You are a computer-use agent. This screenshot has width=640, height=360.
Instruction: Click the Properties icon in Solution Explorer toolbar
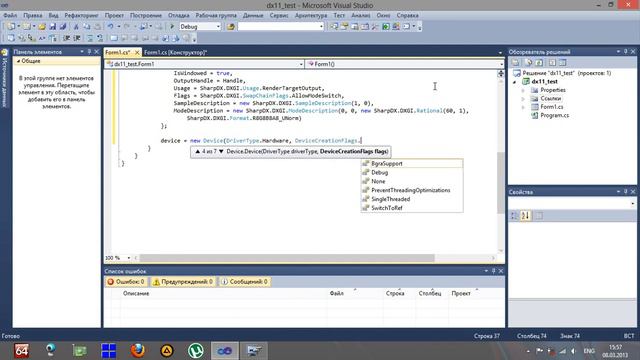516,62
